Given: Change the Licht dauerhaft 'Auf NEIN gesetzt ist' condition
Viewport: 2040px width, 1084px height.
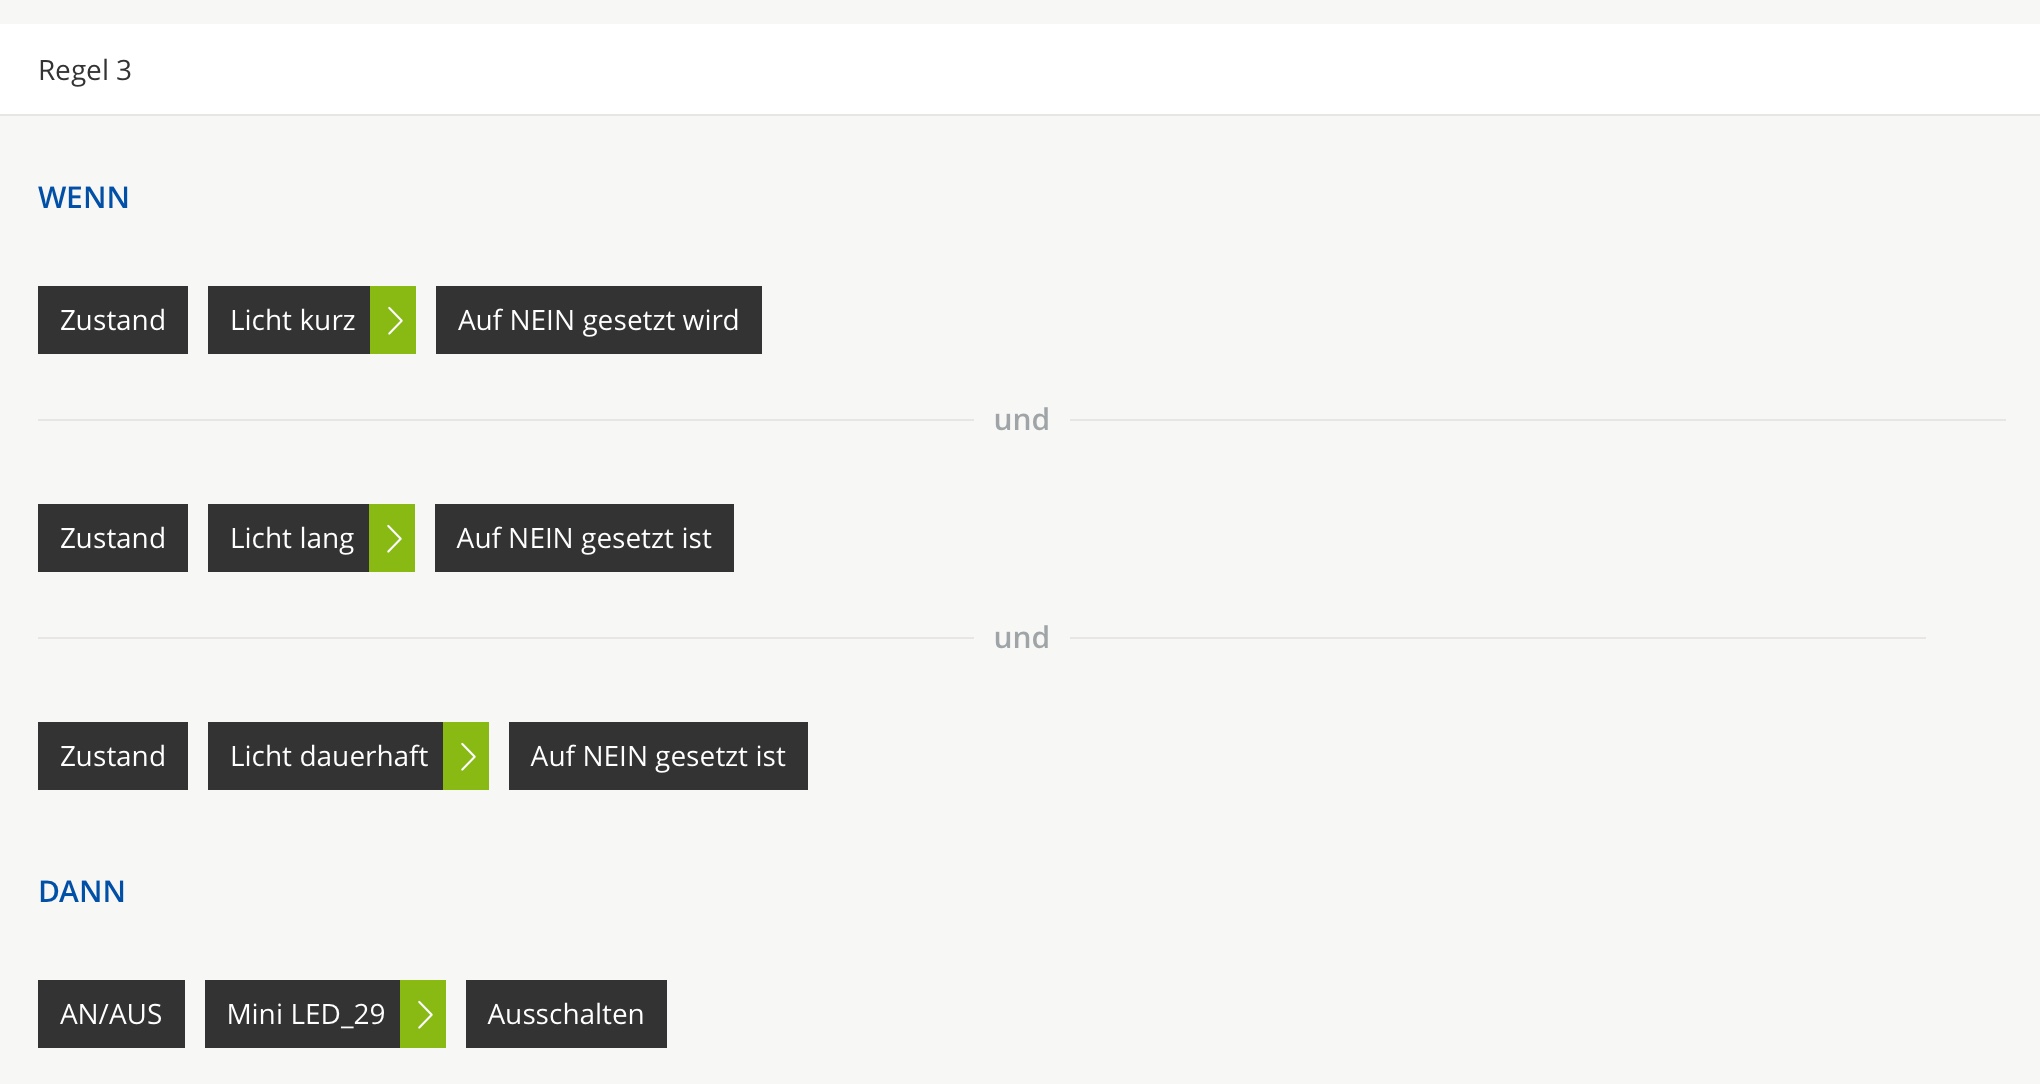Looking at the screenshot, I should pyautogui.click(x=658, y=756).
